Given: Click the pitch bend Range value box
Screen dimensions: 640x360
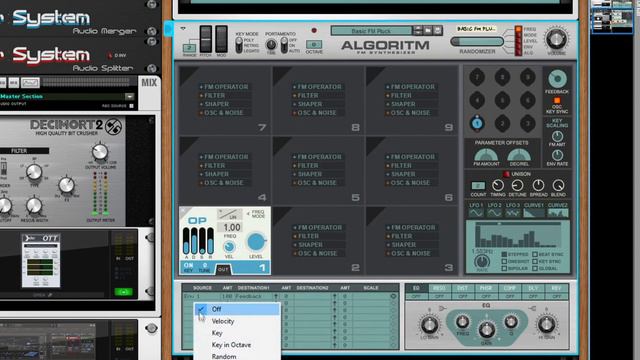Looking at the screenshot, I should pos(189,47).
